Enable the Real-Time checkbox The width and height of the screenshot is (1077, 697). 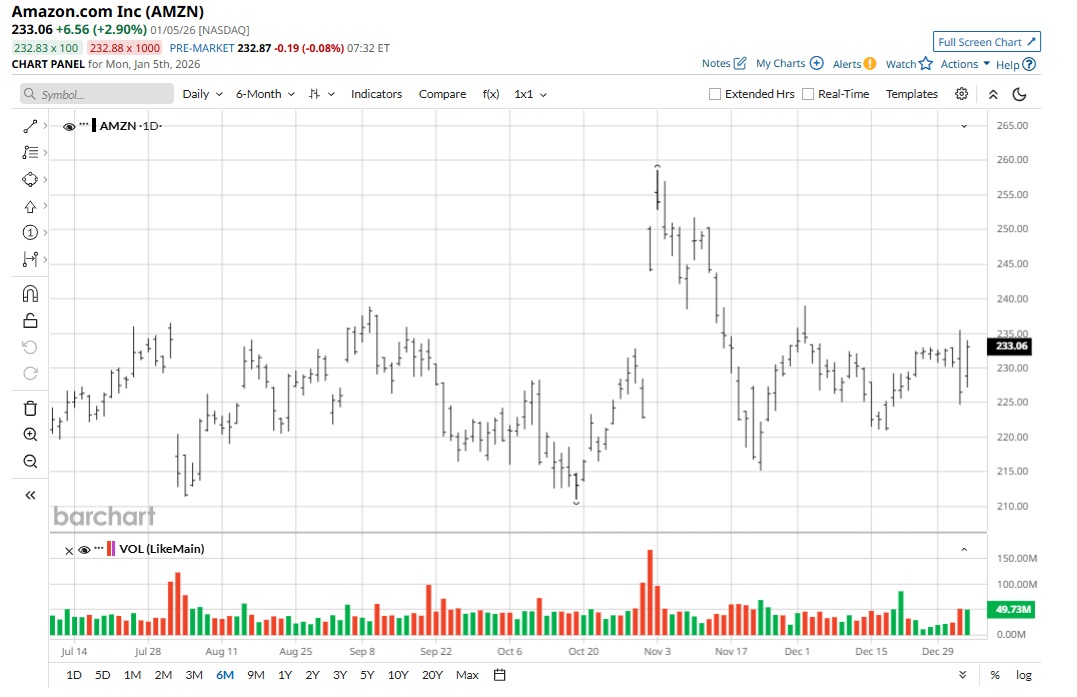click(x=808, y=94)
